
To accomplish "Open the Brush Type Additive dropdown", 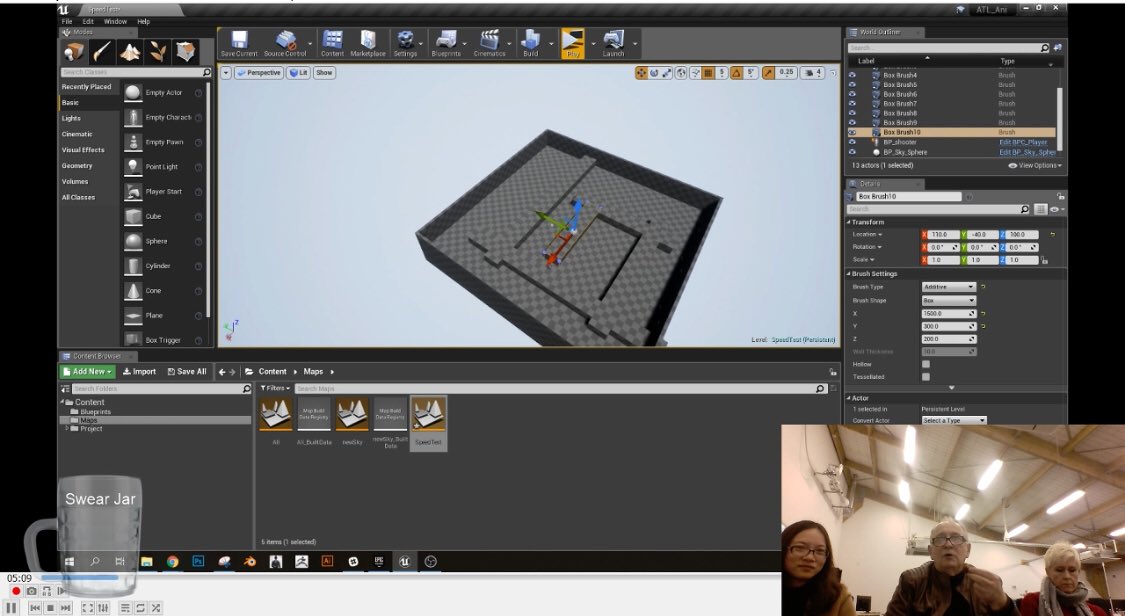I will 949,287.
